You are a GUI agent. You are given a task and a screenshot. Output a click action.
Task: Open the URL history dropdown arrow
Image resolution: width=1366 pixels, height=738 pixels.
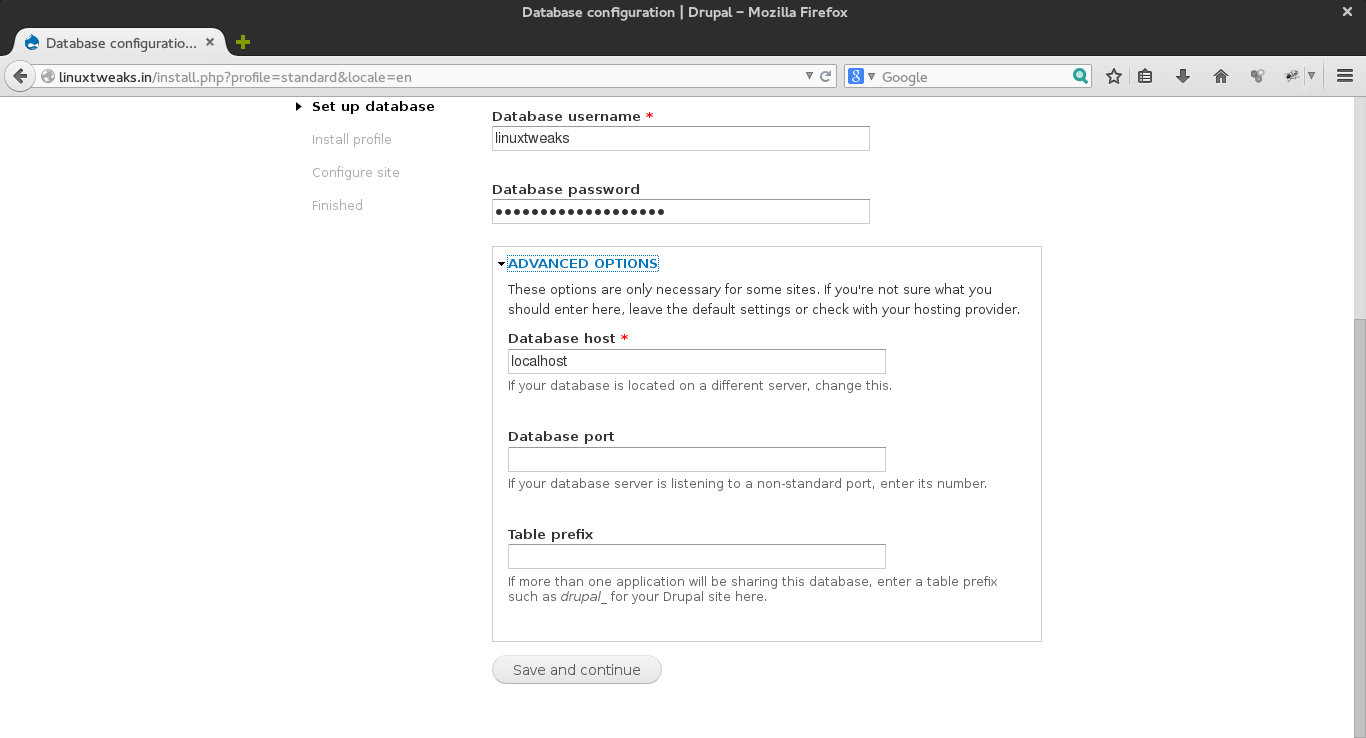pos(810,76)
